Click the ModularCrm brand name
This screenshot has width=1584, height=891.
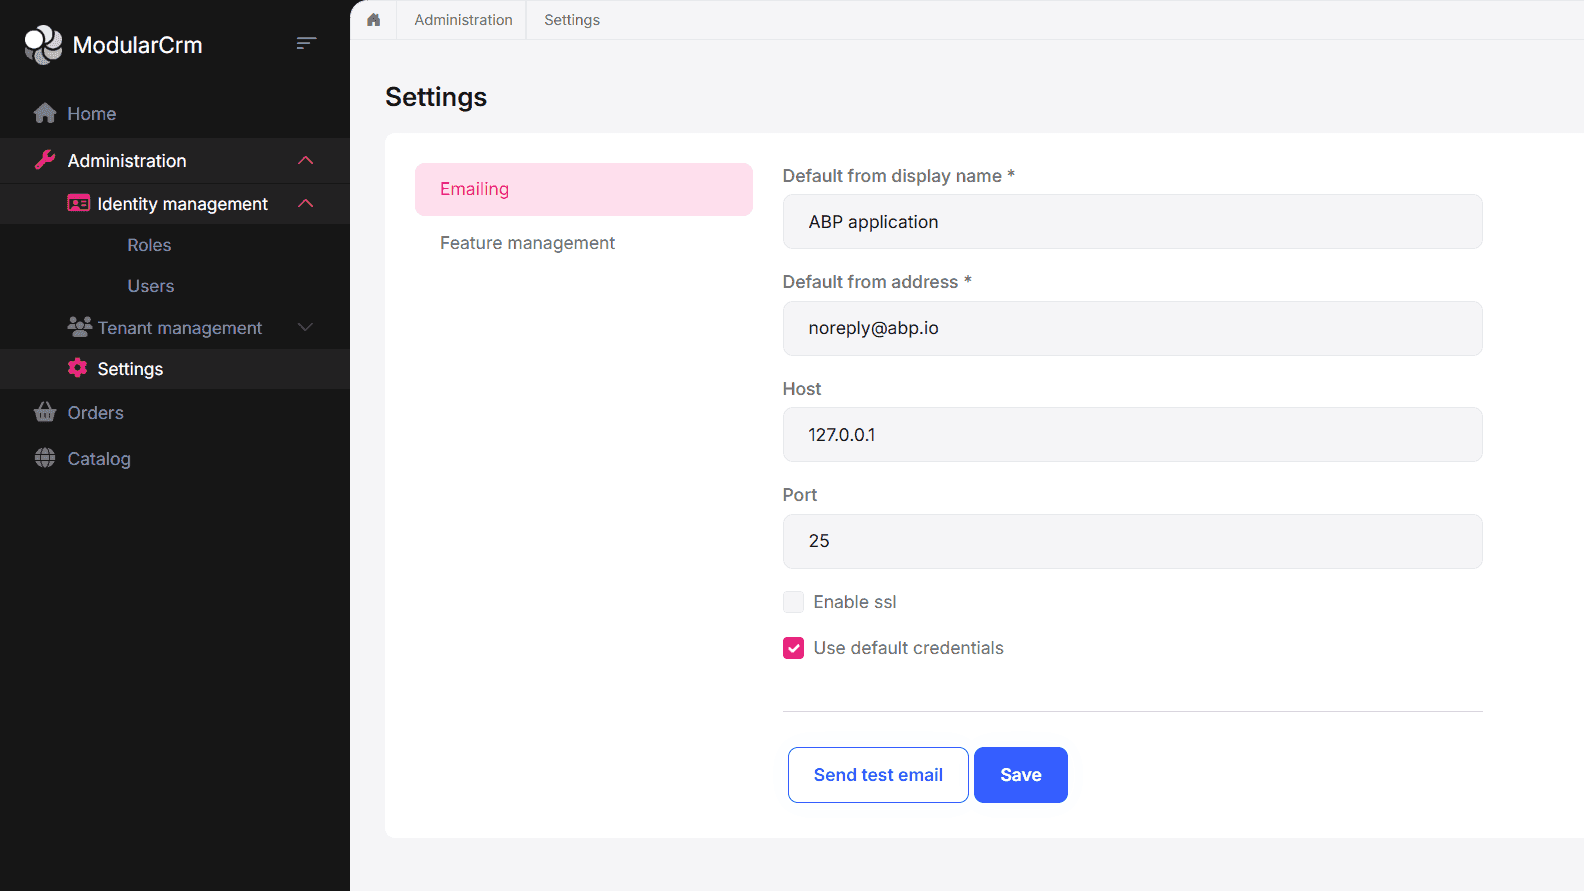(138, 45)
